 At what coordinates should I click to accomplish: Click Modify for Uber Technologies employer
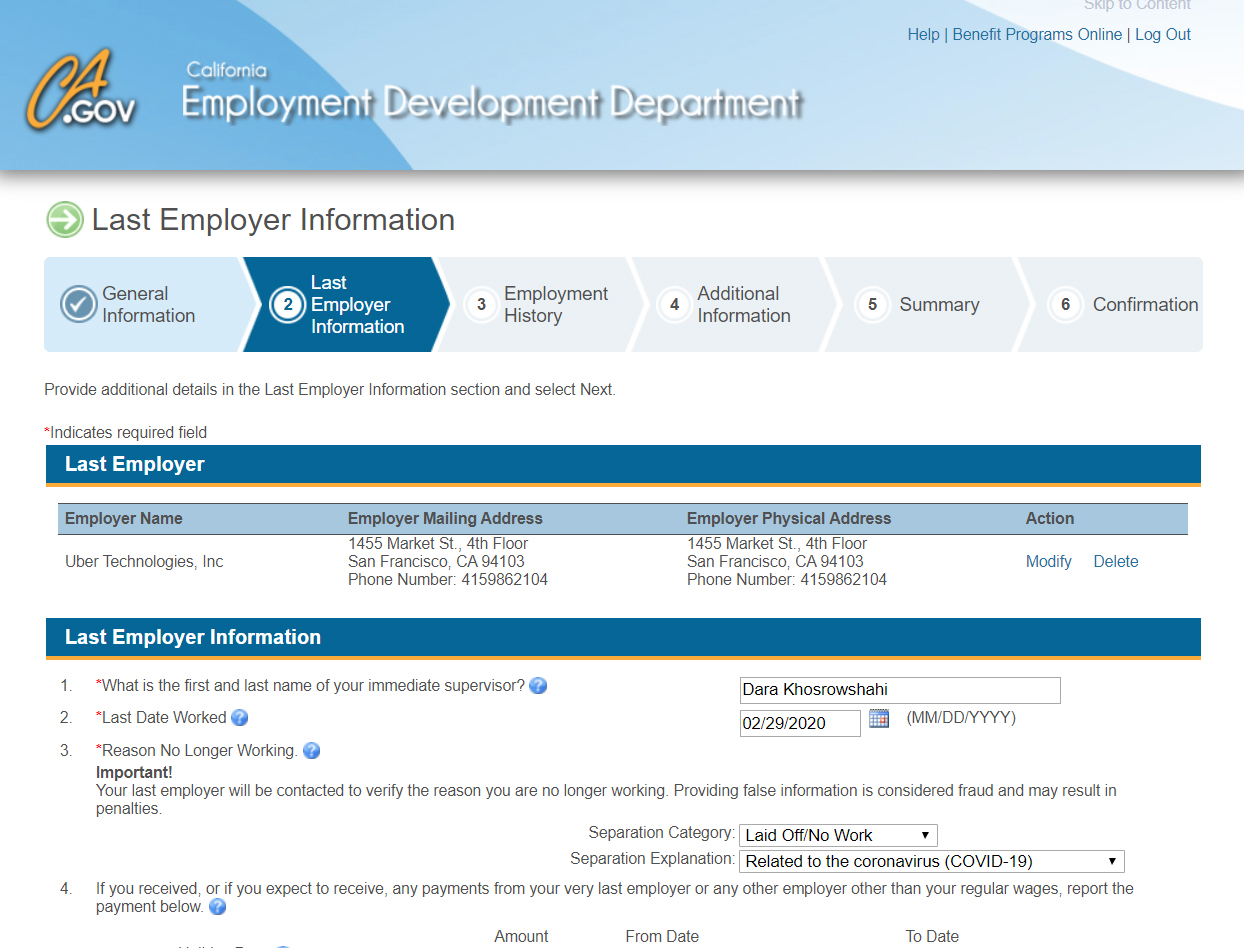click(1048, 562)
